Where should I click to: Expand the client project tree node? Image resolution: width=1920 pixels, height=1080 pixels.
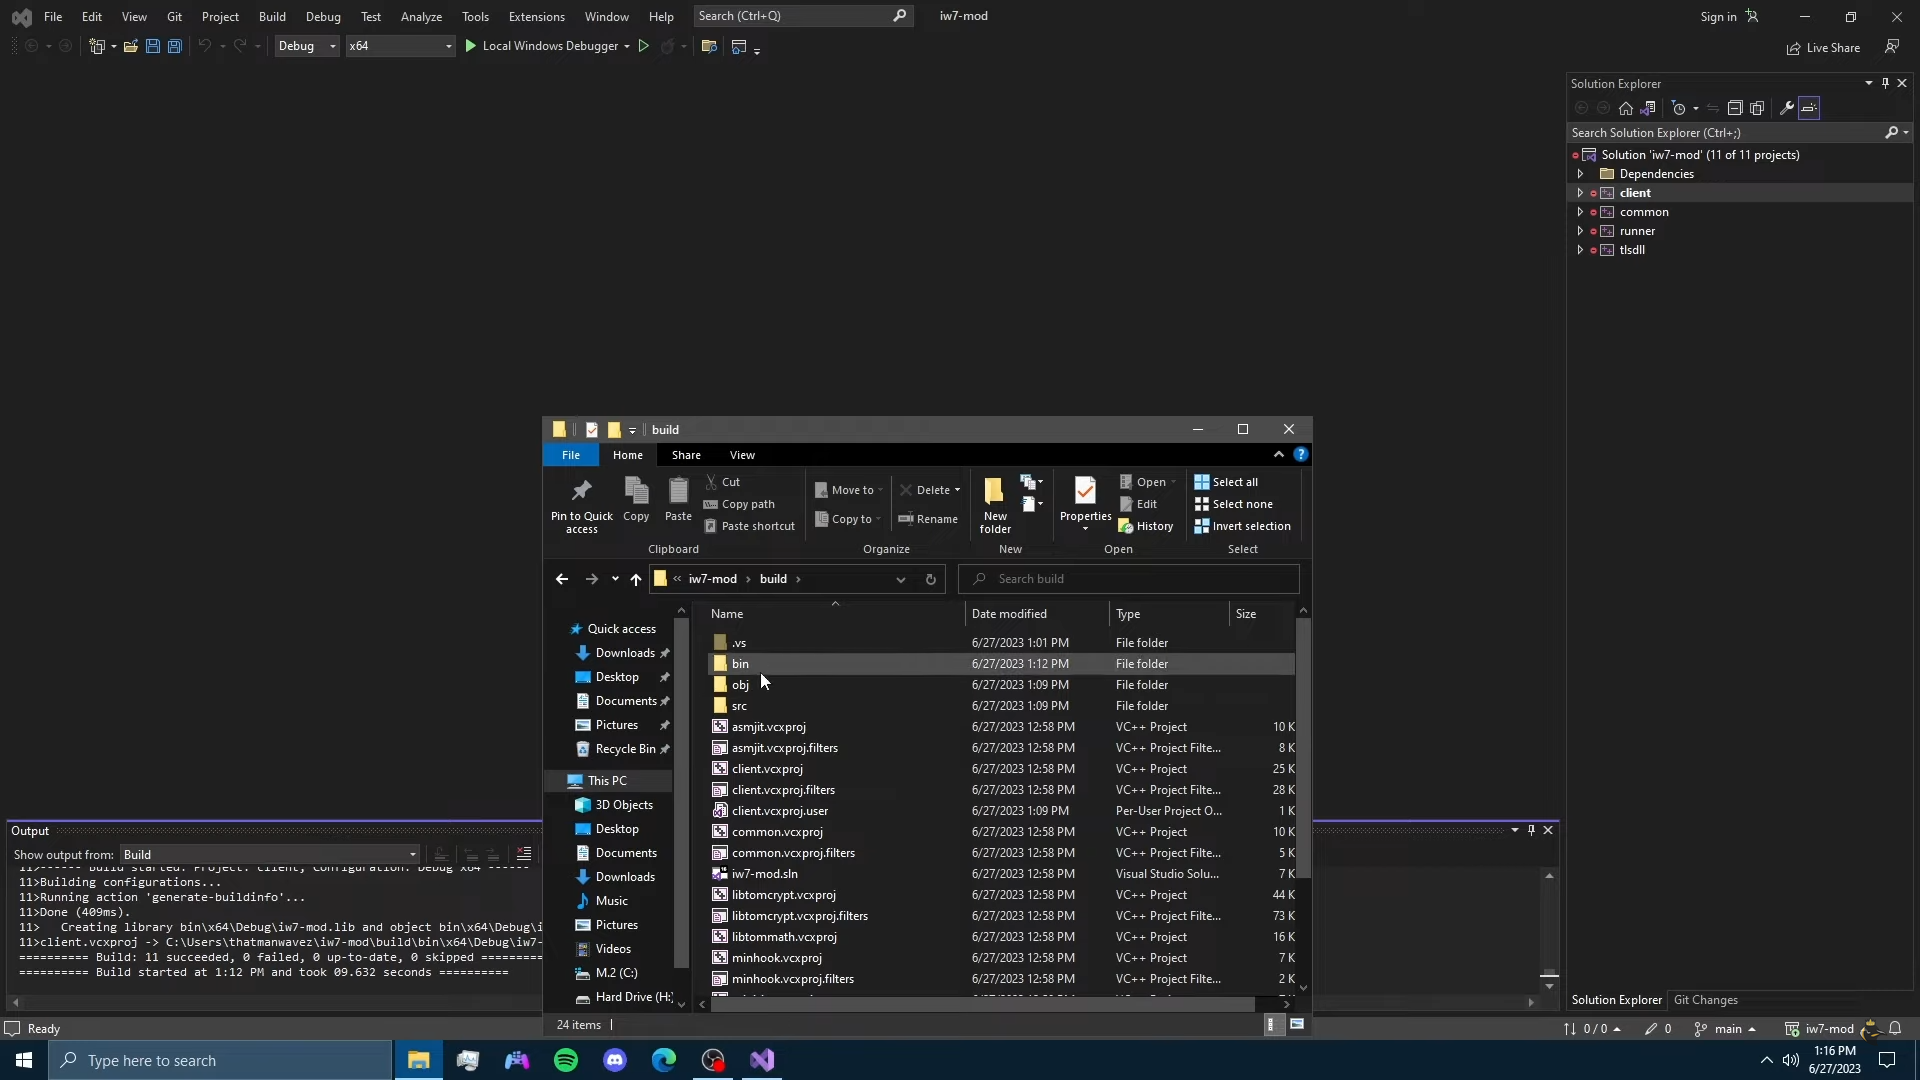(x=1580, y=193)
